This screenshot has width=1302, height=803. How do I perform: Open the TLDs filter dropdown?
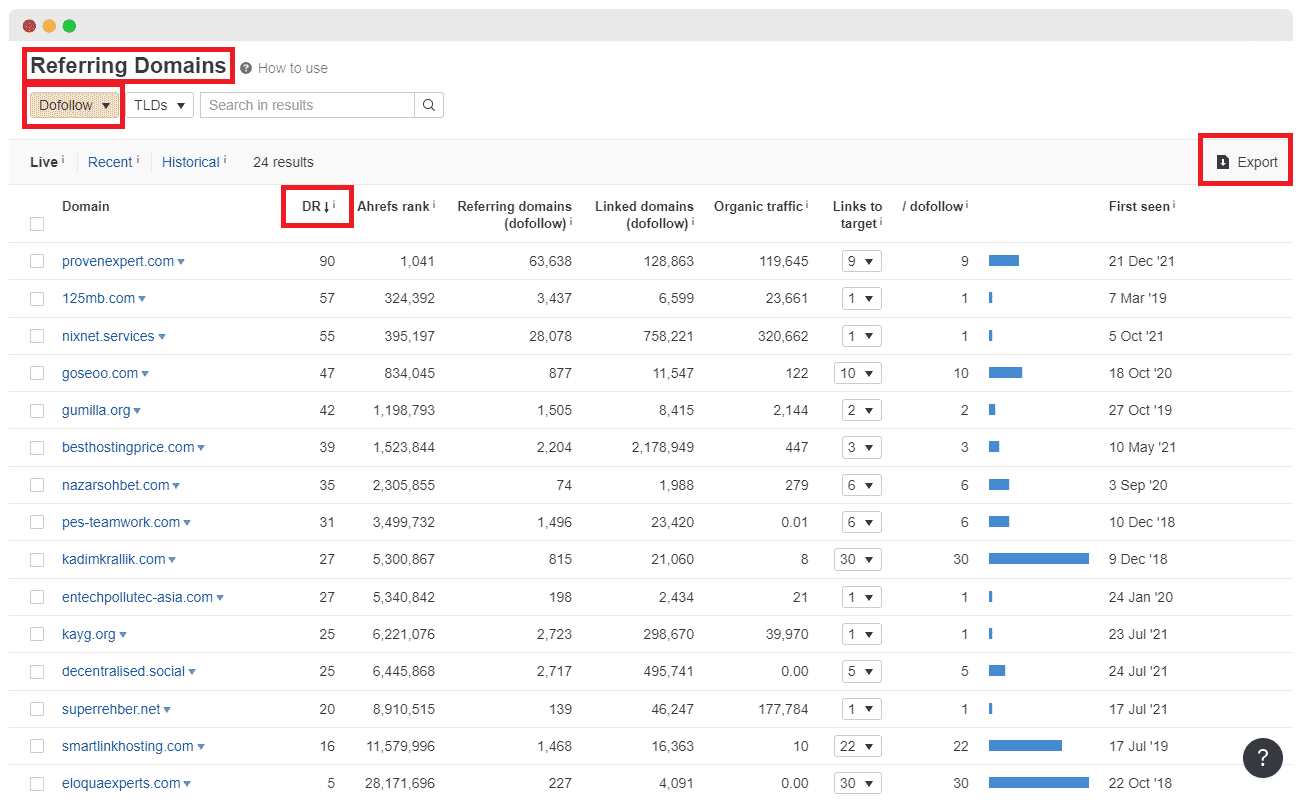159,105
